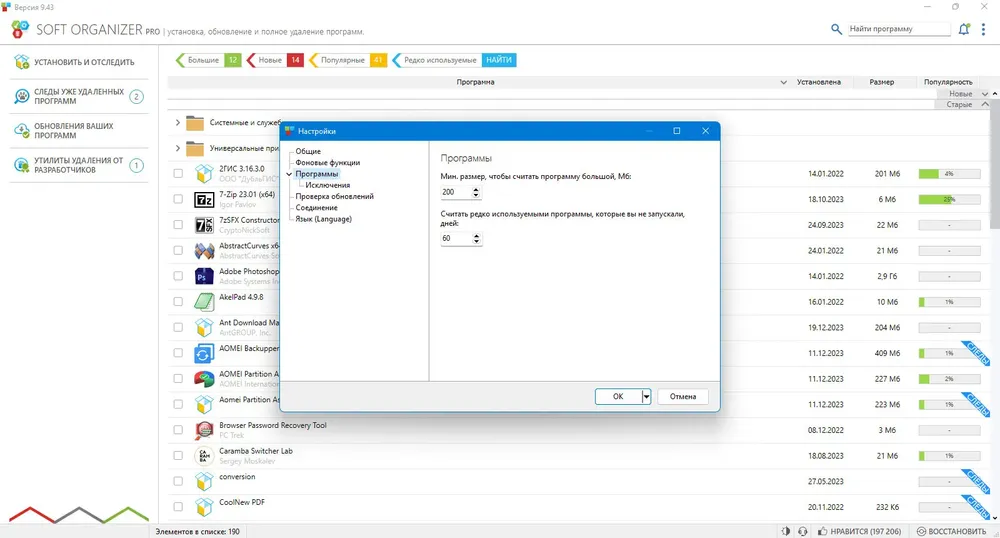Viewport: 1000px width, 538px height.
Task: Open the Проверка обновлений settings section
Action: click(334, 196)
